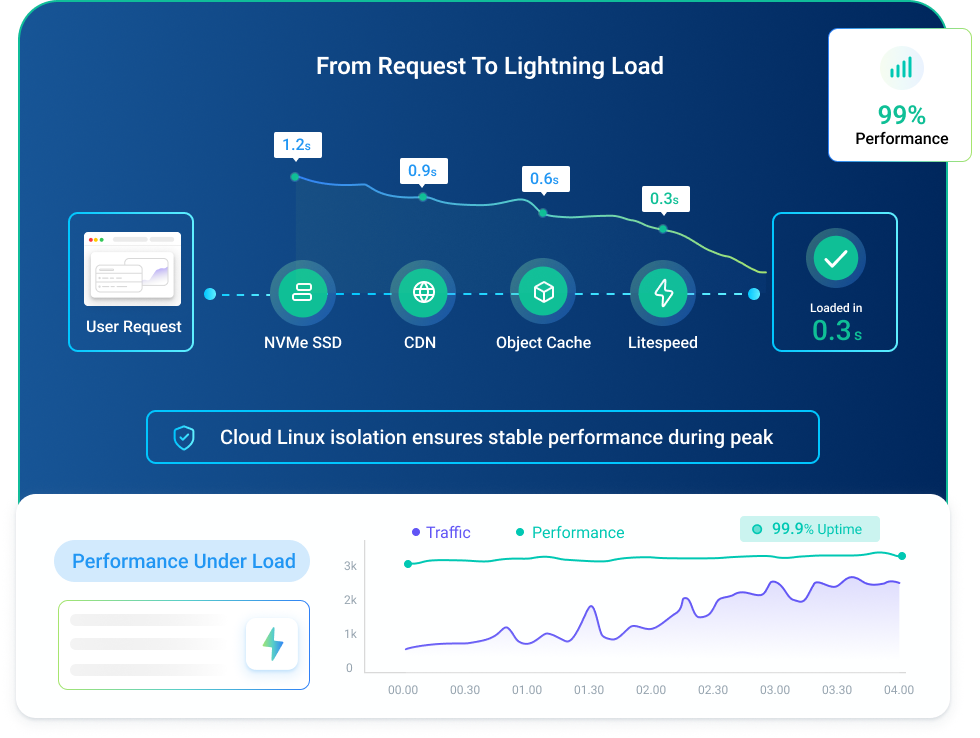Click the Loaded in 0.3s value
Screen dimensions: 980x738
click(x=836, y=331)
